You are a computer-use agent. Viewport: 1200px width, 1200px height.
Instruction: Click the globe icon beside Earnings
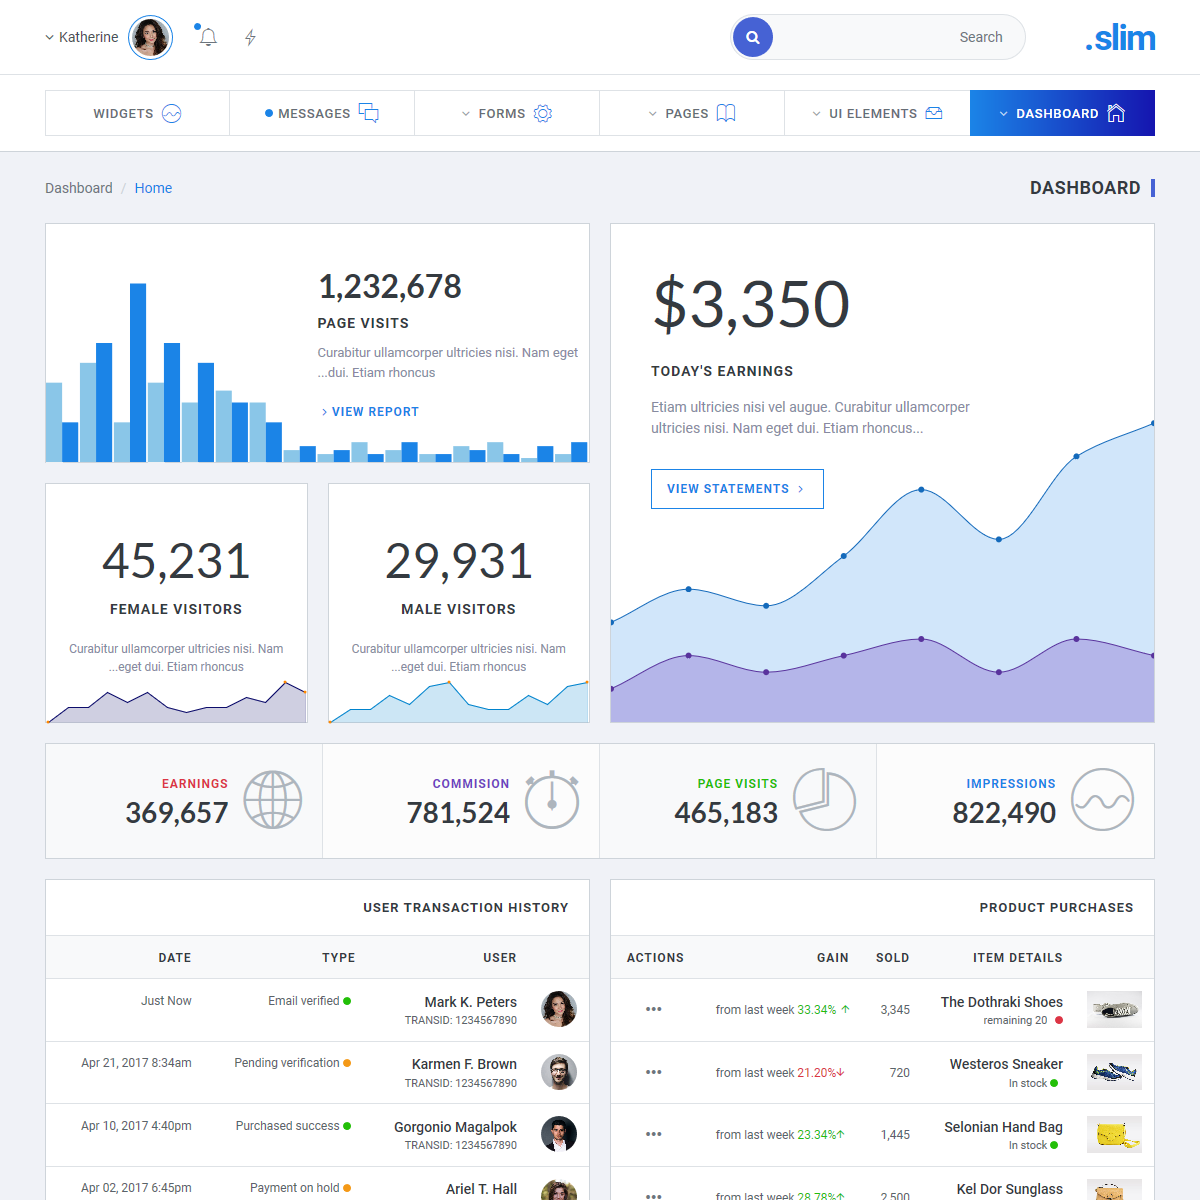(273, 800)
